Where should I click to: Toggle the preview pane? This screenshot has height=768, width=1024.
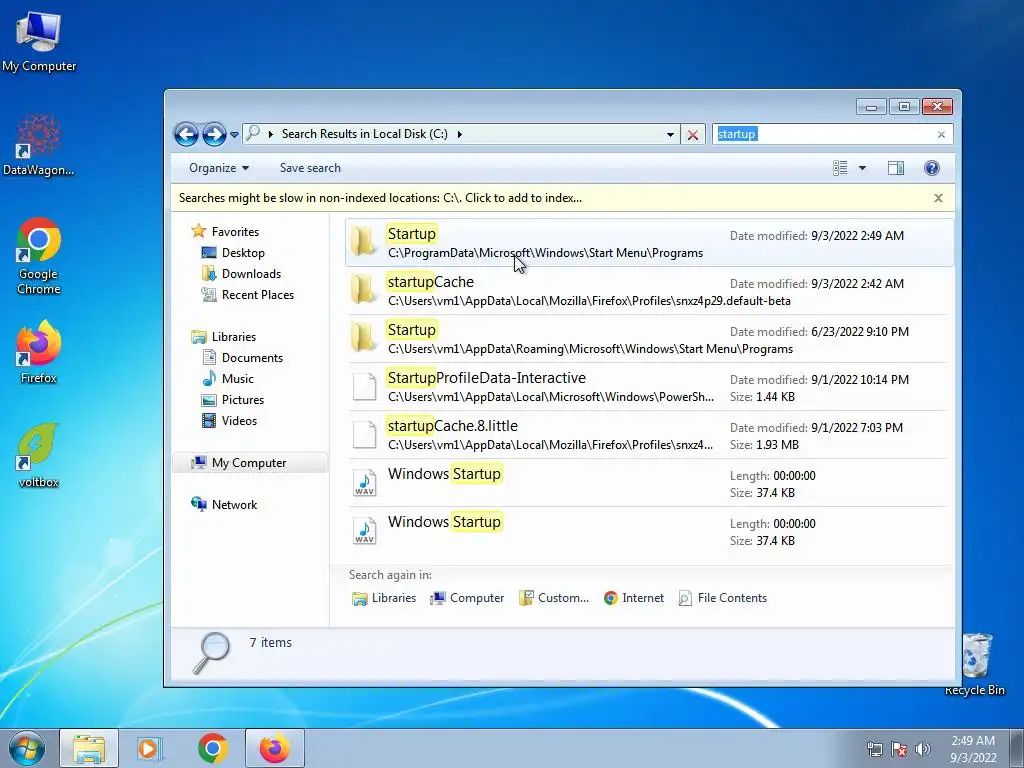tap(896, 168)
